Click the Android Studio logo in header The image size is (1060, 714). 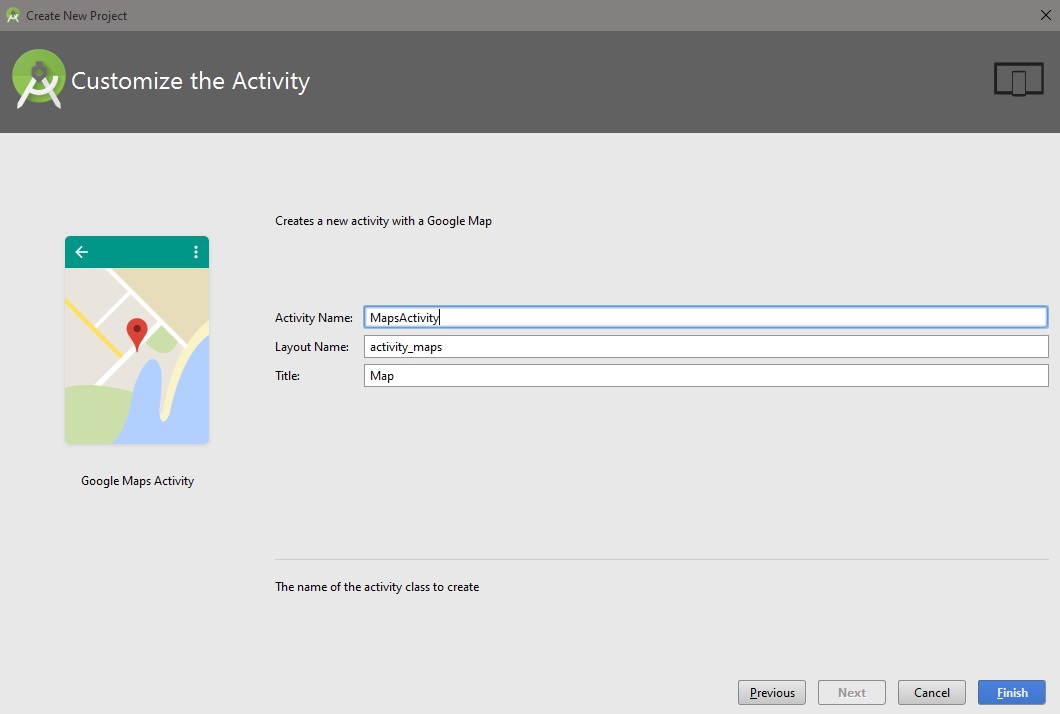pyautogui.click(x=39, y=79)
